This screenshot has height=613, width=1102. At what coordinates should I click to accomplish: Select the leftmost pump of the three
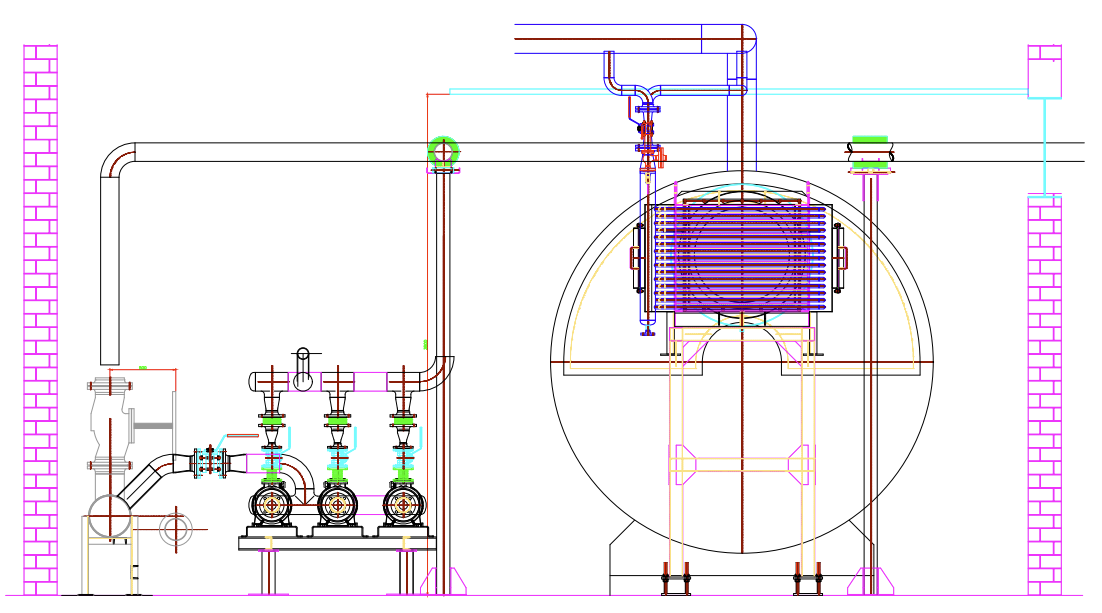(x=271, y=505)
